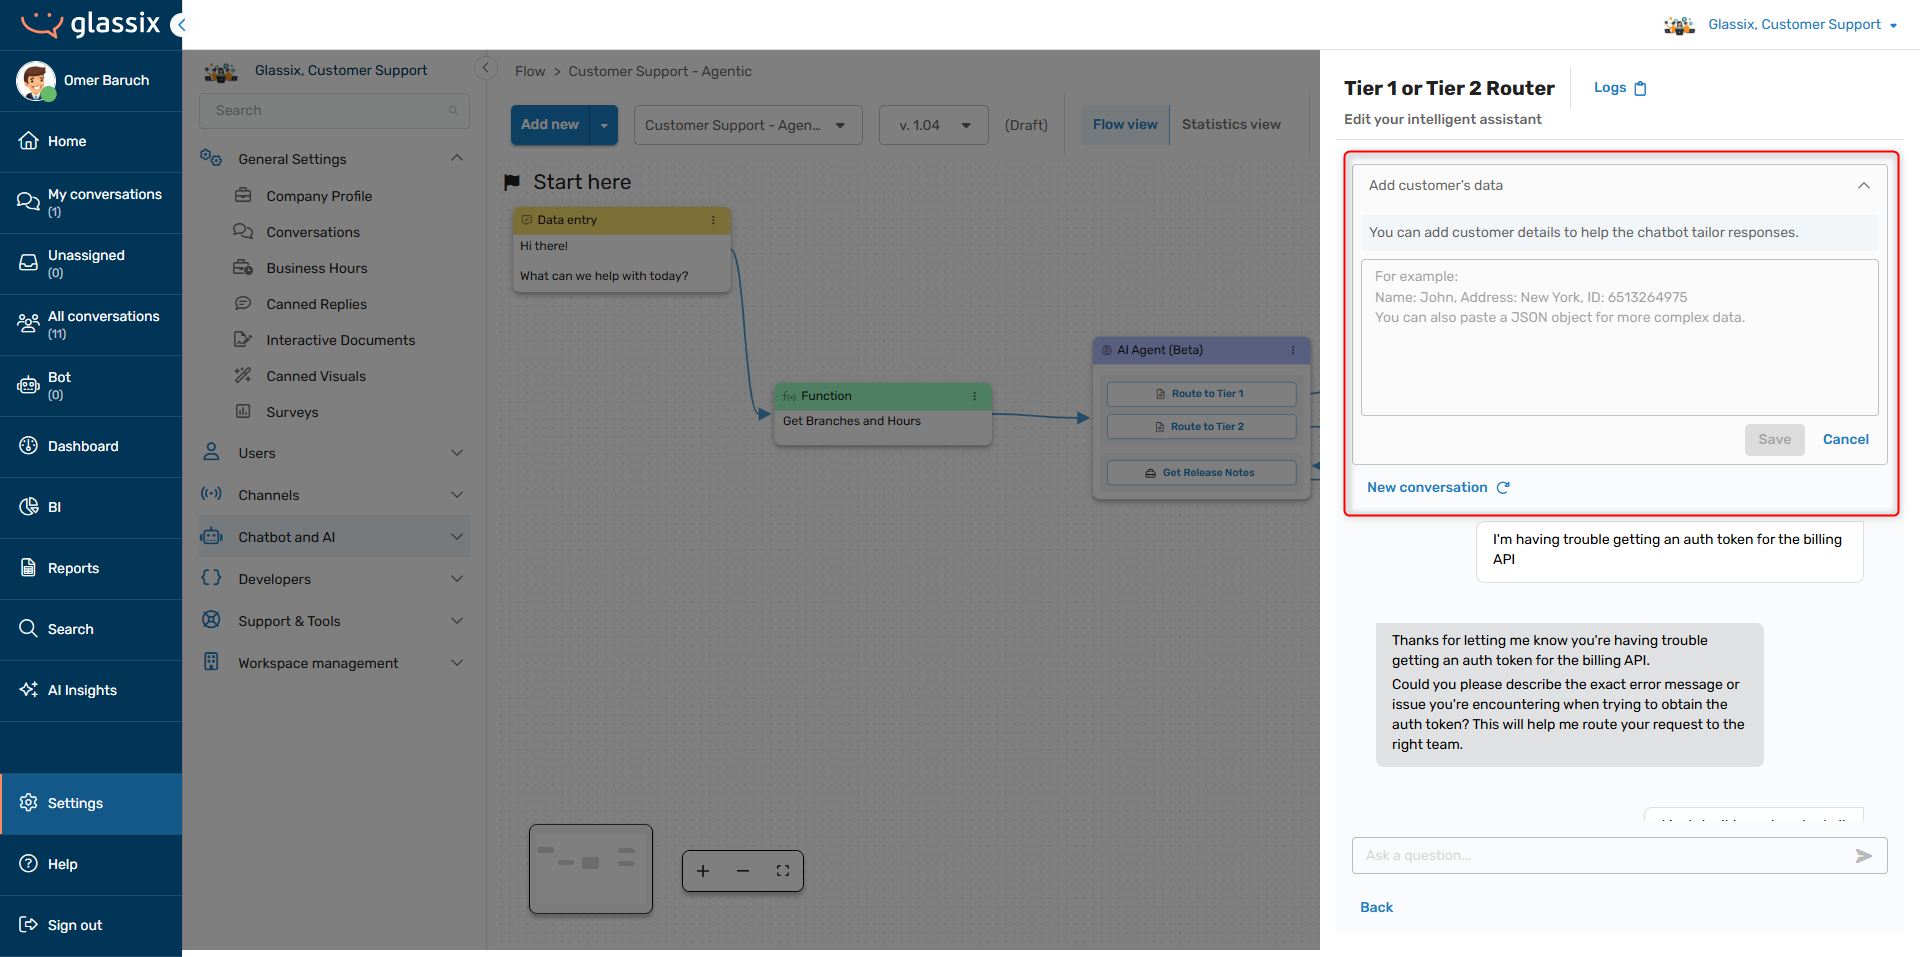Click the Flow breadcrumb link
The height and width of the screenshot is (957, 1920).
pos(530,71)
